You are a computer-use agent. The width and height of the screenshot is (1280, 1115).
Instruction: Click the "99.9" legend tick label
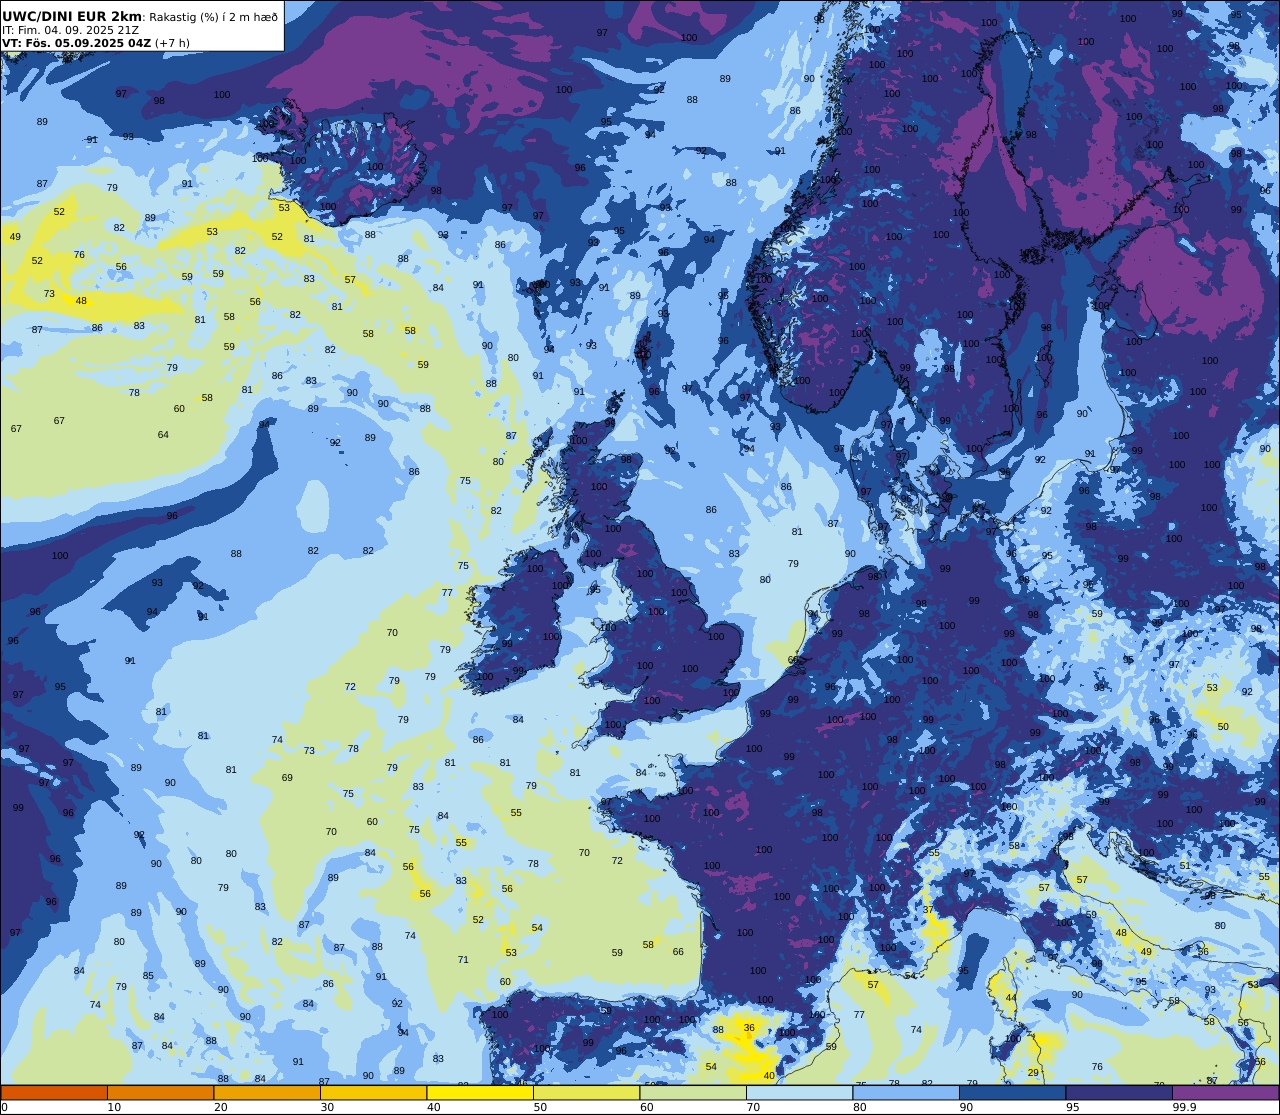[x=1184, y=1107]
